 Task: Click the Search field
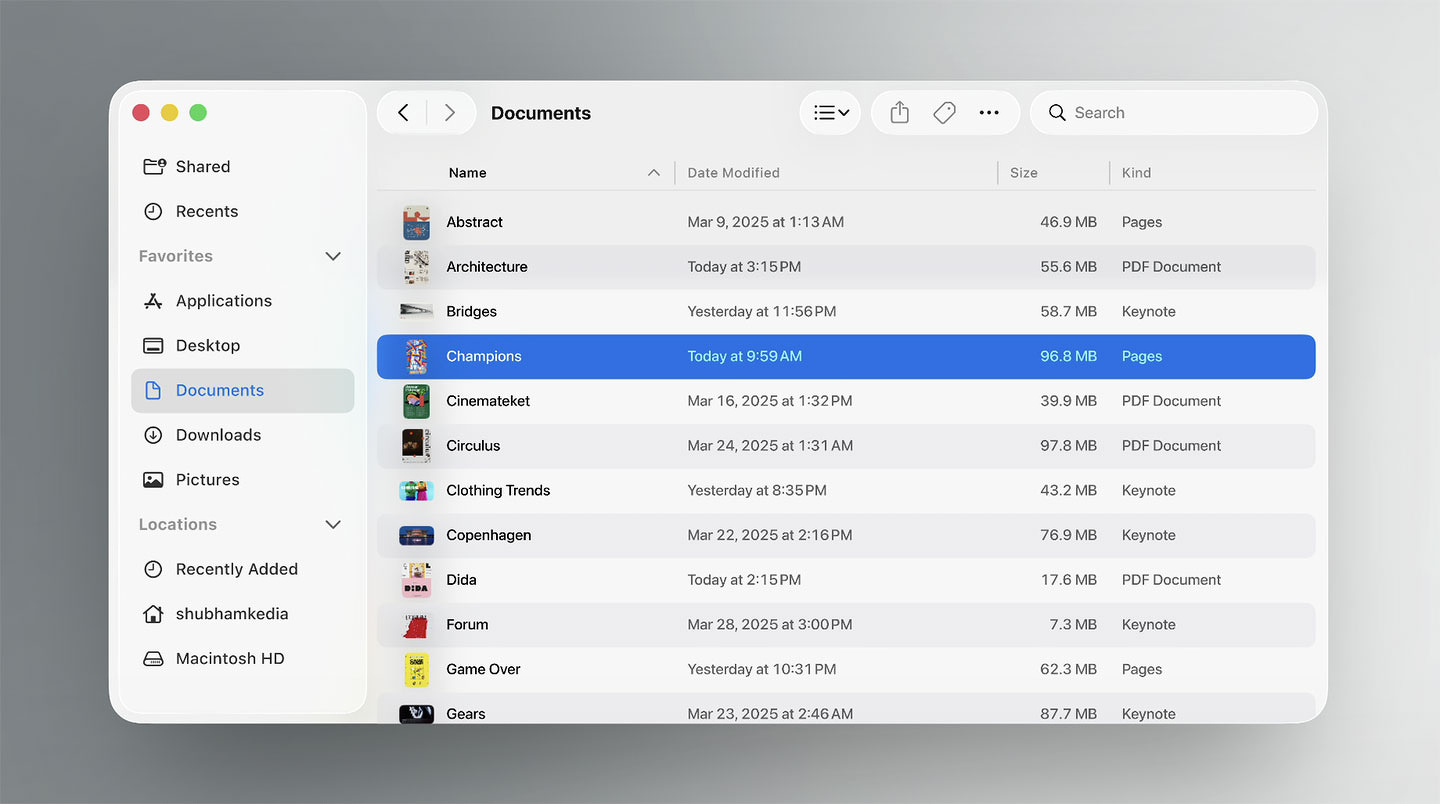[x=1174, y=113]
